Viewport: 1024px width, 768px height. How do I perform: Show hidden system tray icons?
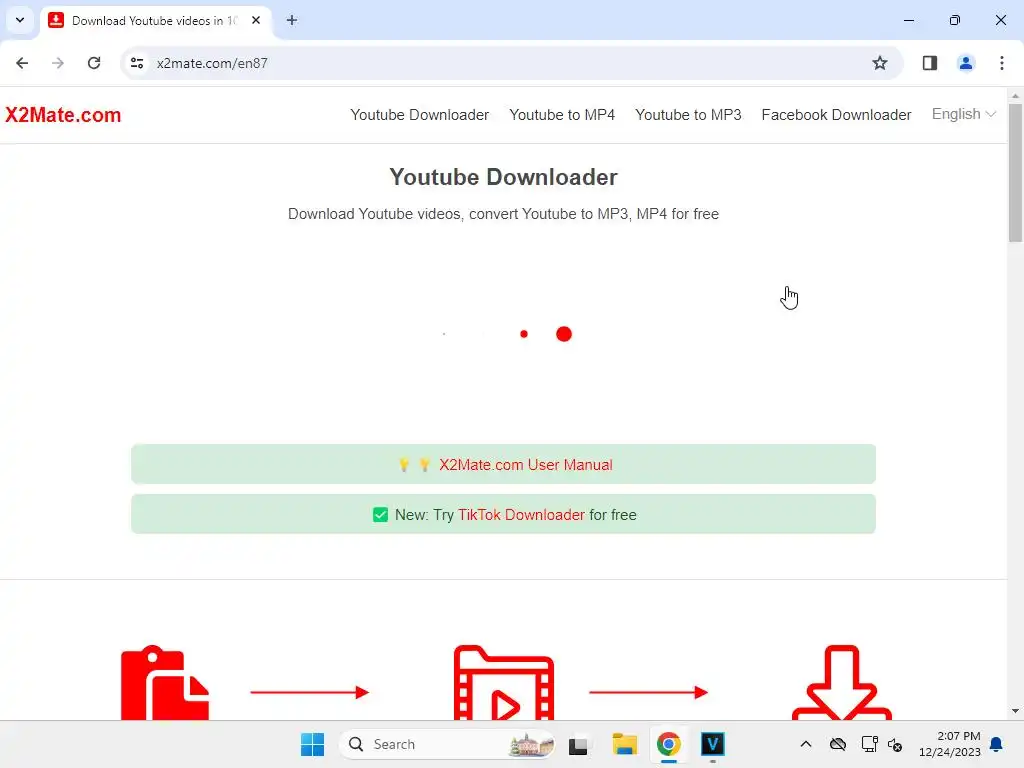(x=806, y=744)
